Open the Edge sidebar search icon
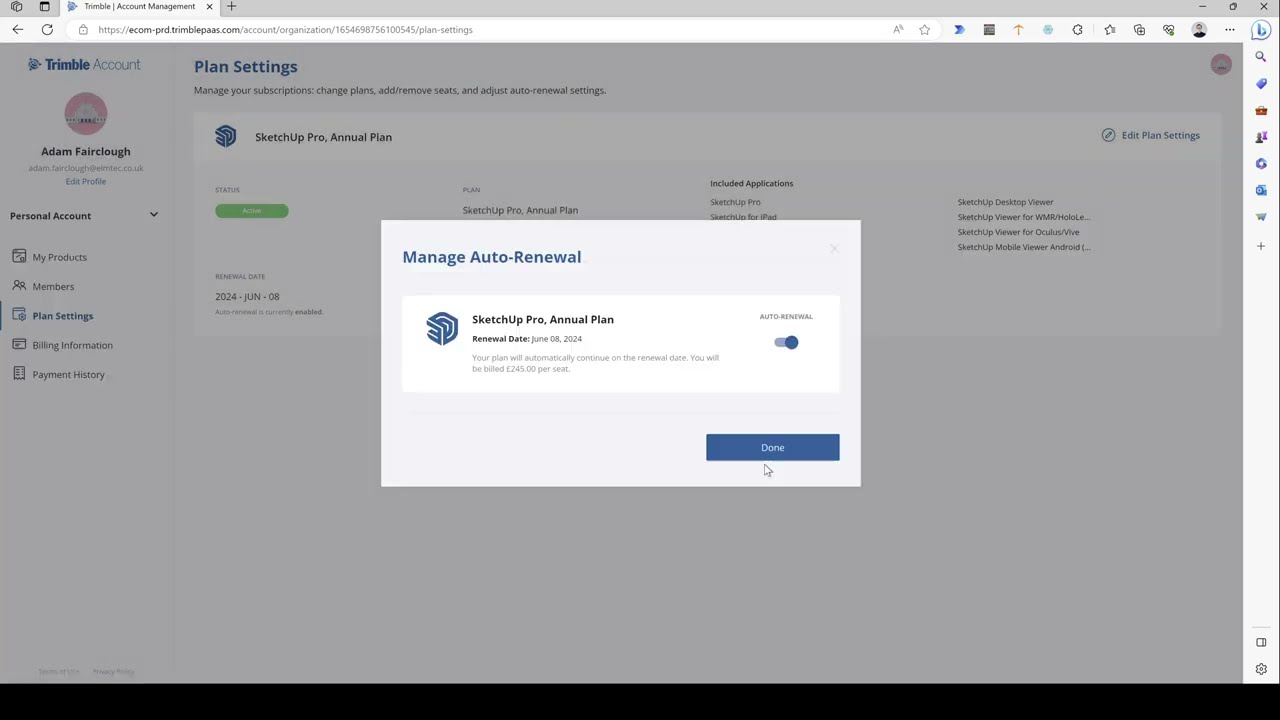 [1261, 57]
